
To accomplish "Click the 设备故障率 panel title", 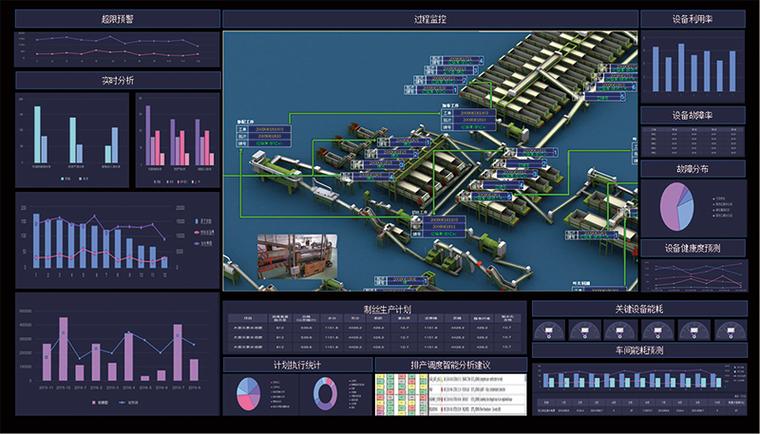I will click(692, 115).
